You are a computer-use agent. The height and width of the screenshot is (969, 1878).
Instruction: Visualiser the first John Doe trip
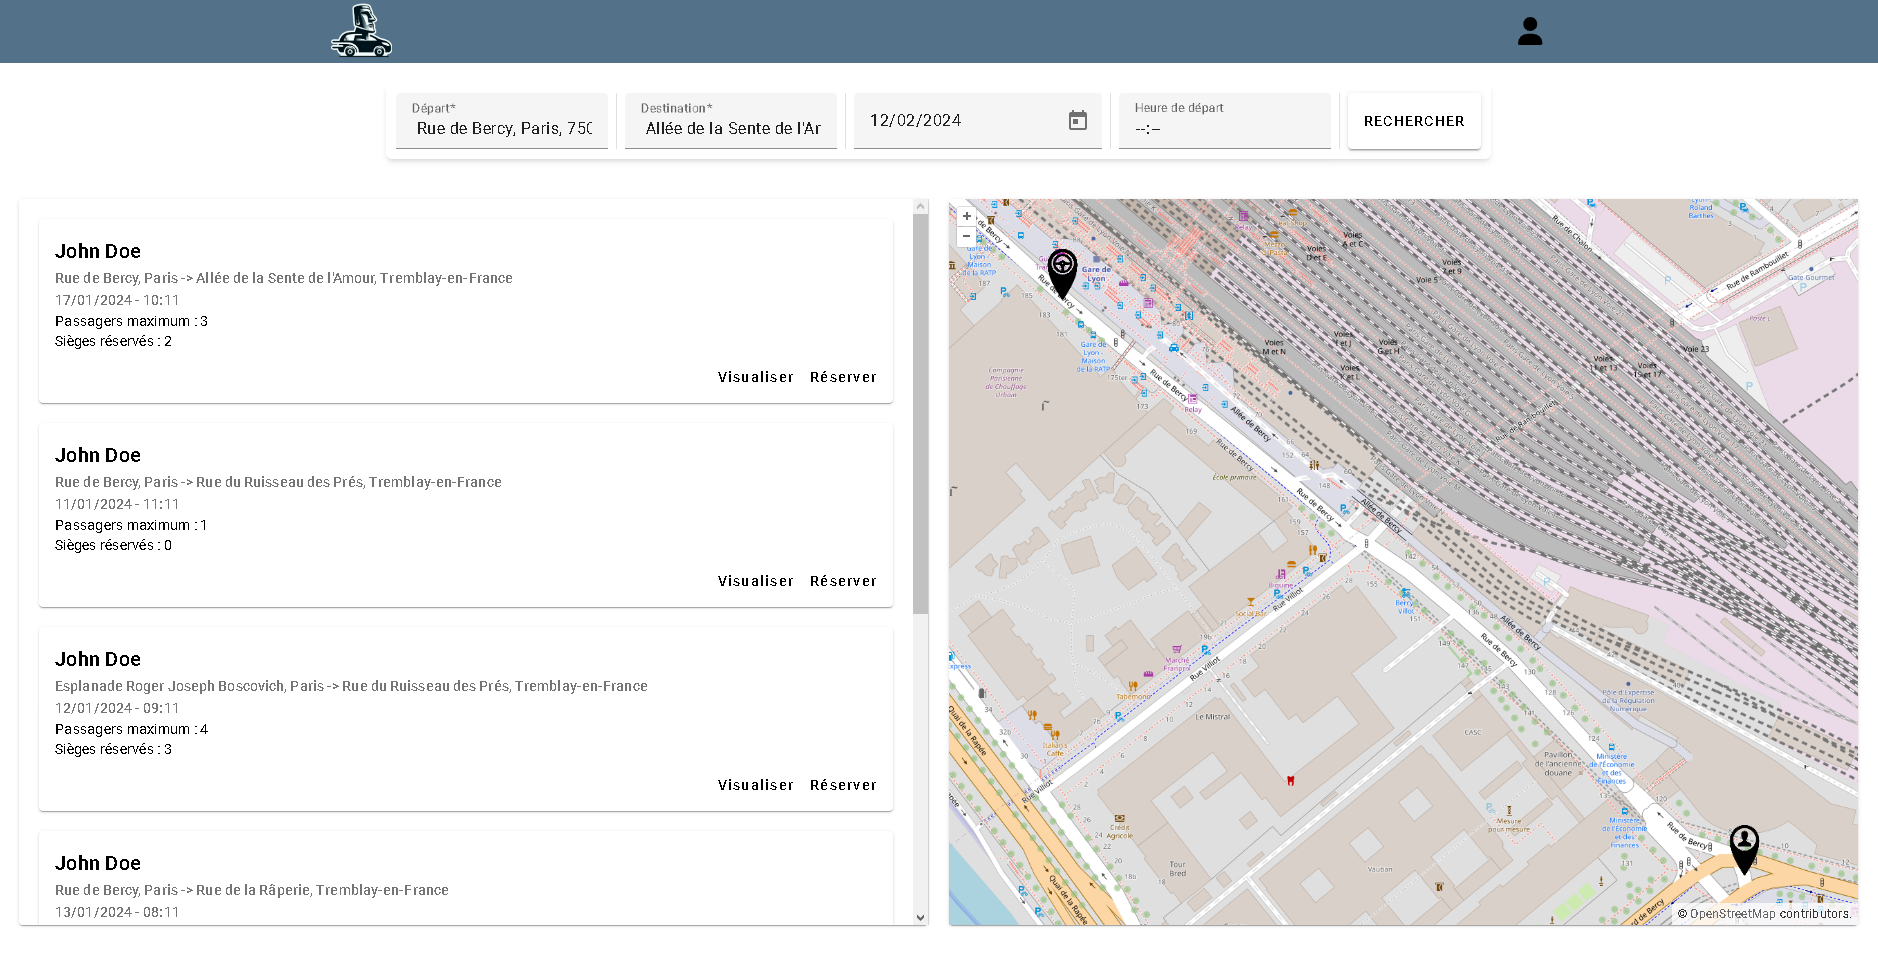pos(755,377)
